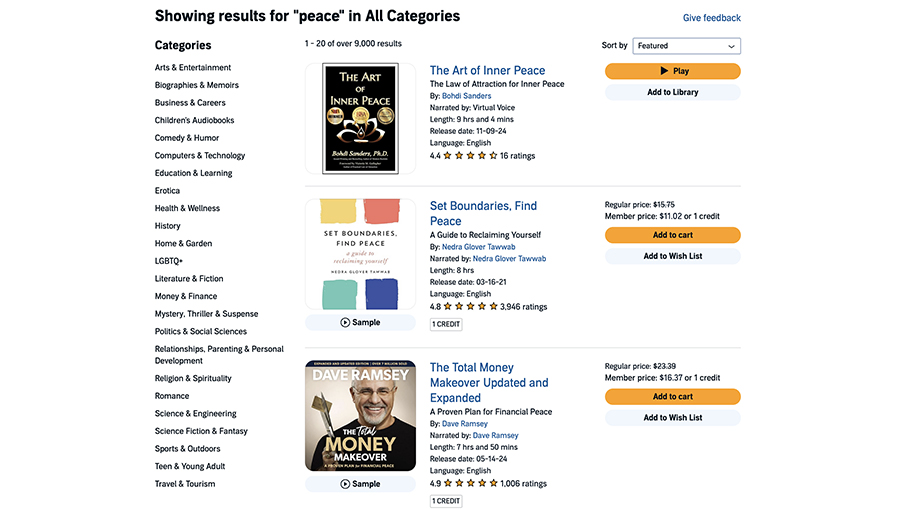This screenshot has height=509, width=900.
Task: Add The Art of Inner Peace to Library
Action: click(x=672, y=92)
